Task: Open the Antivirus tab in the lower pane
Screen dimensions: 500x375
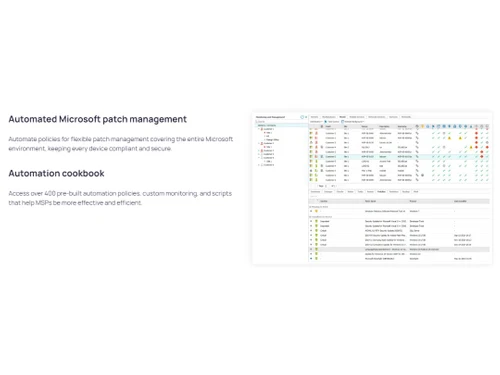Action: click(394, 192)
